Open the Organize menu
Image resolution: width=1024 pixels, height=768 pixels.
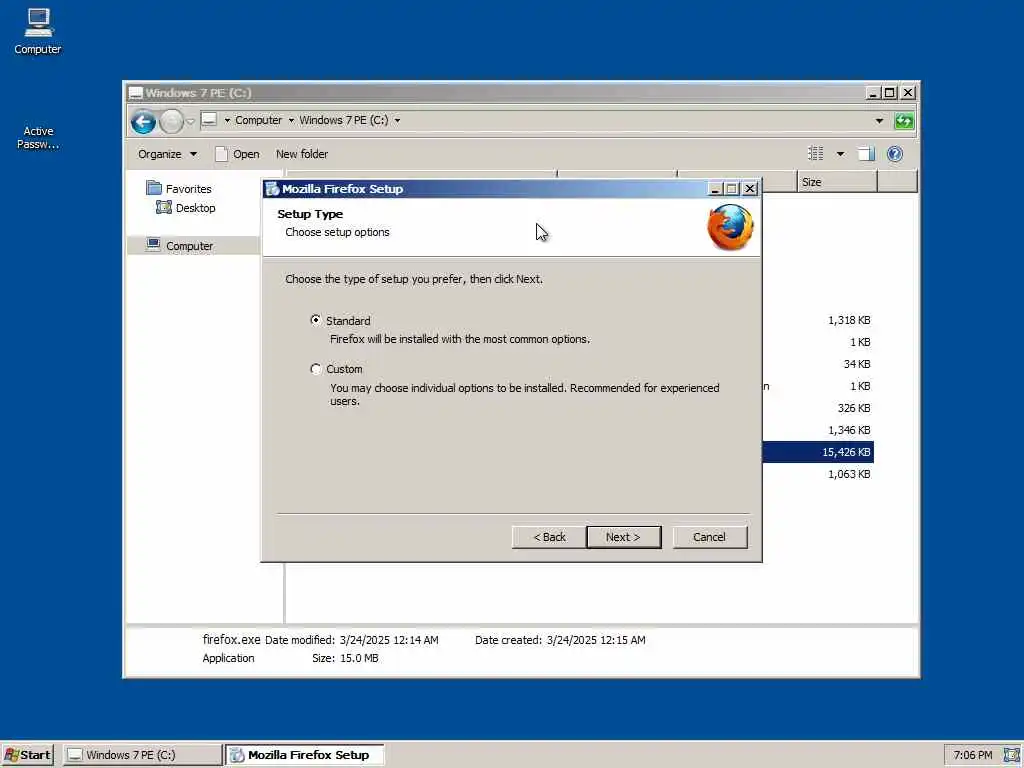[x=167, y=154]
